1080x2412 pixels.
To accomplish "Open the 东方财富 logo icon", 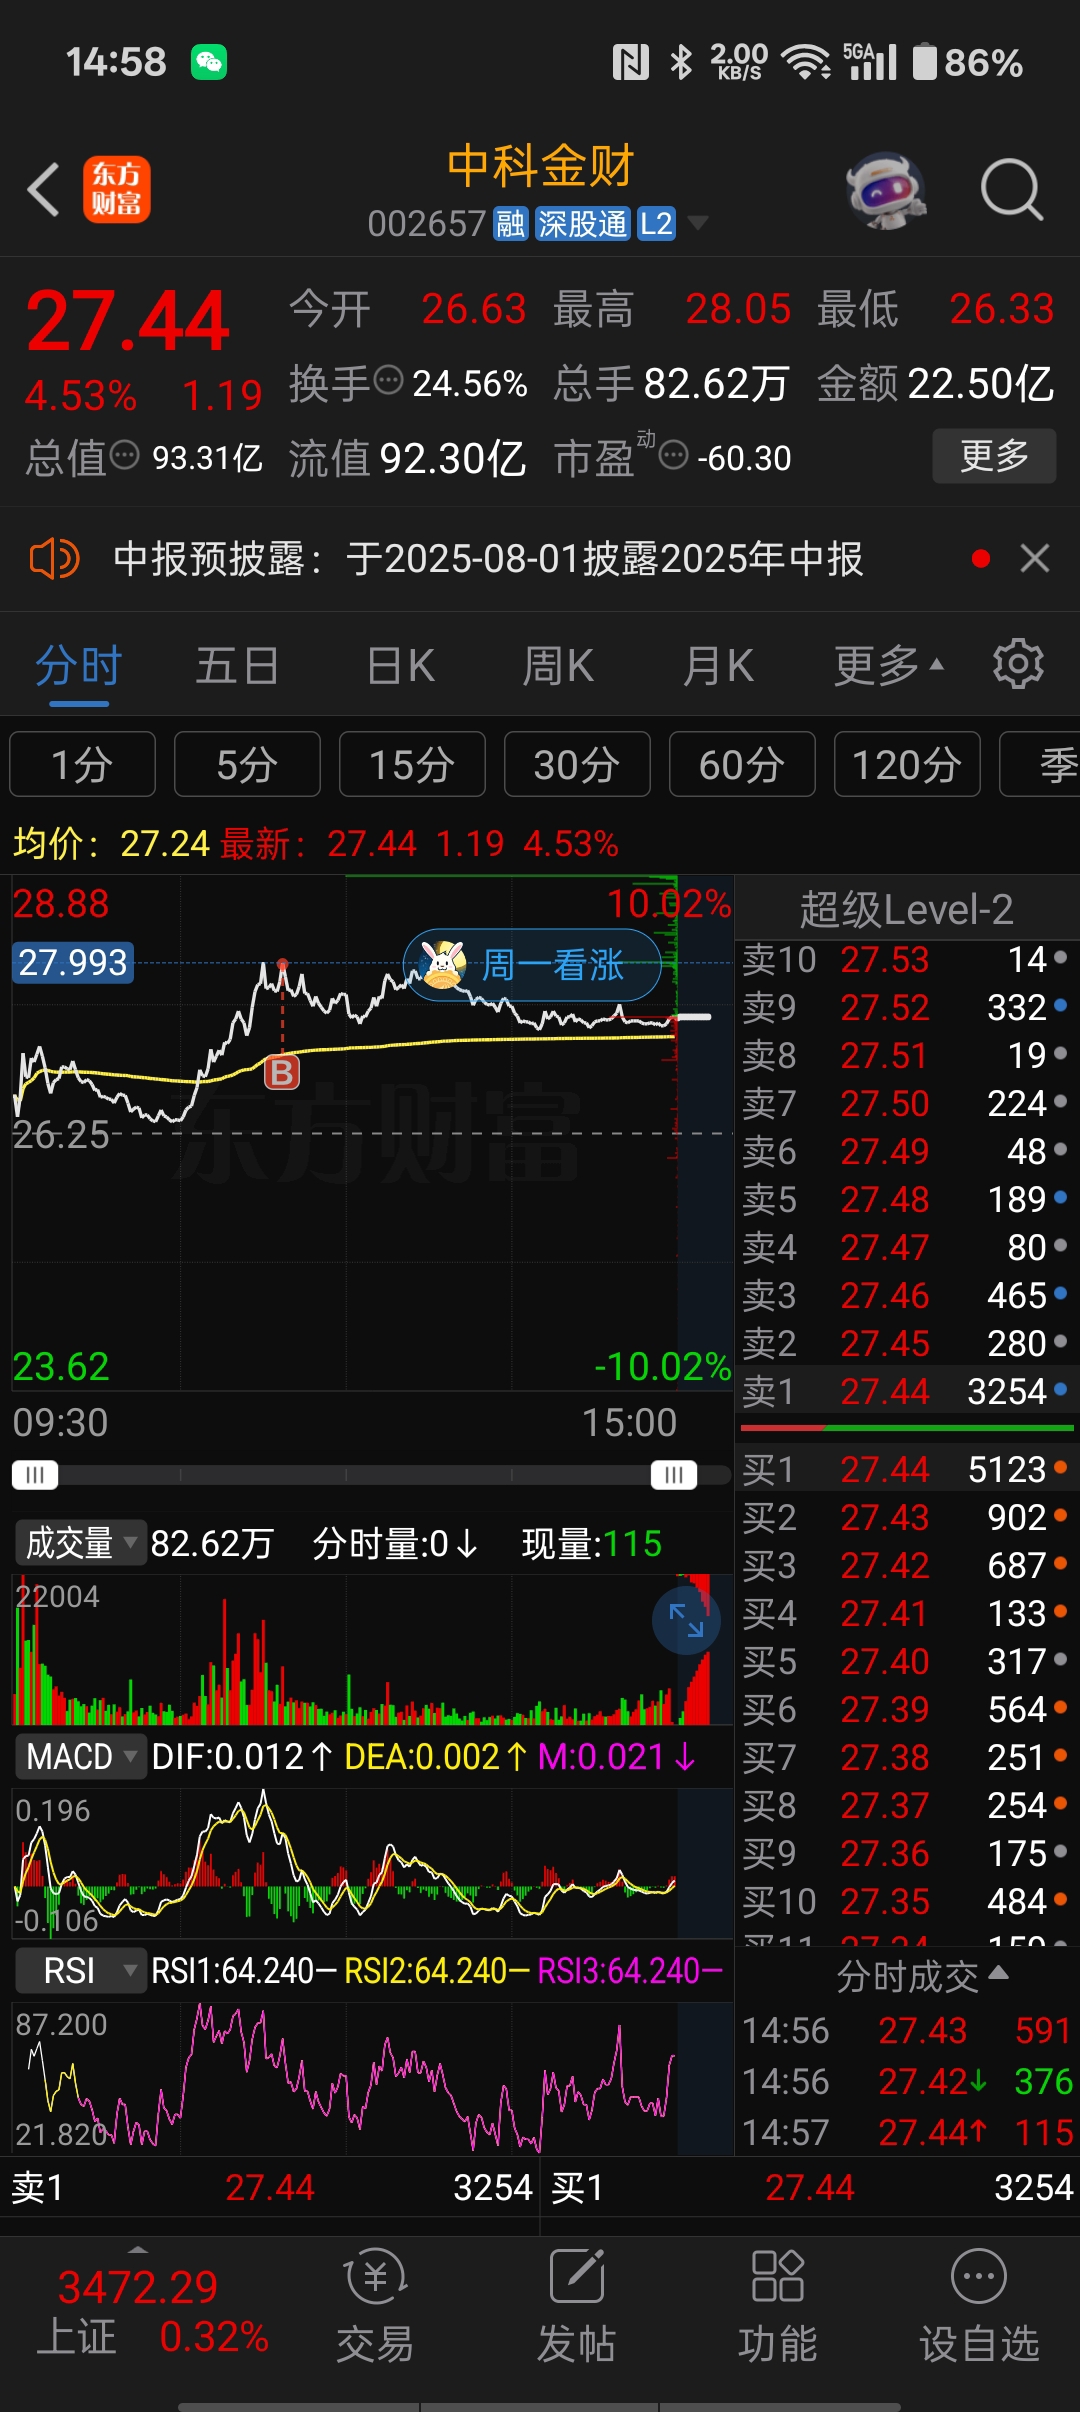I will [116, 189].
